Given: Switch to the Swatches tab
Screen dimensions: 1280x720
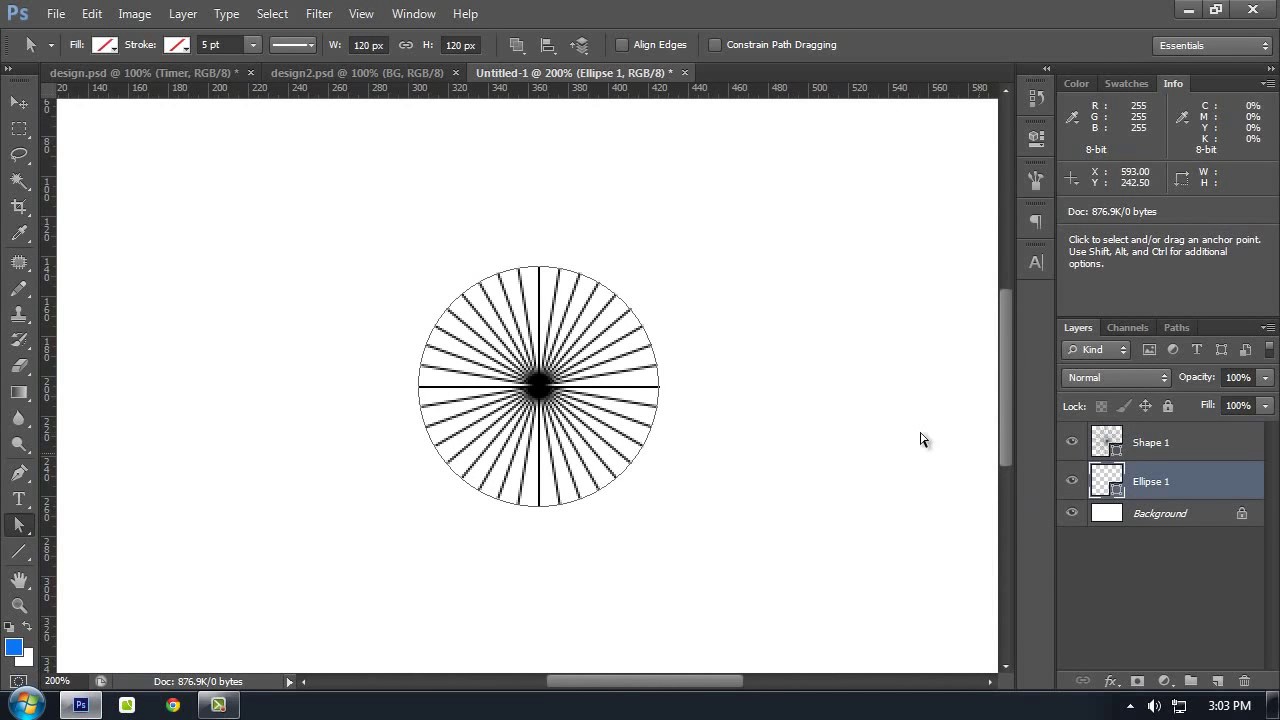Looking at the screenshot, I should point(1126,84).
